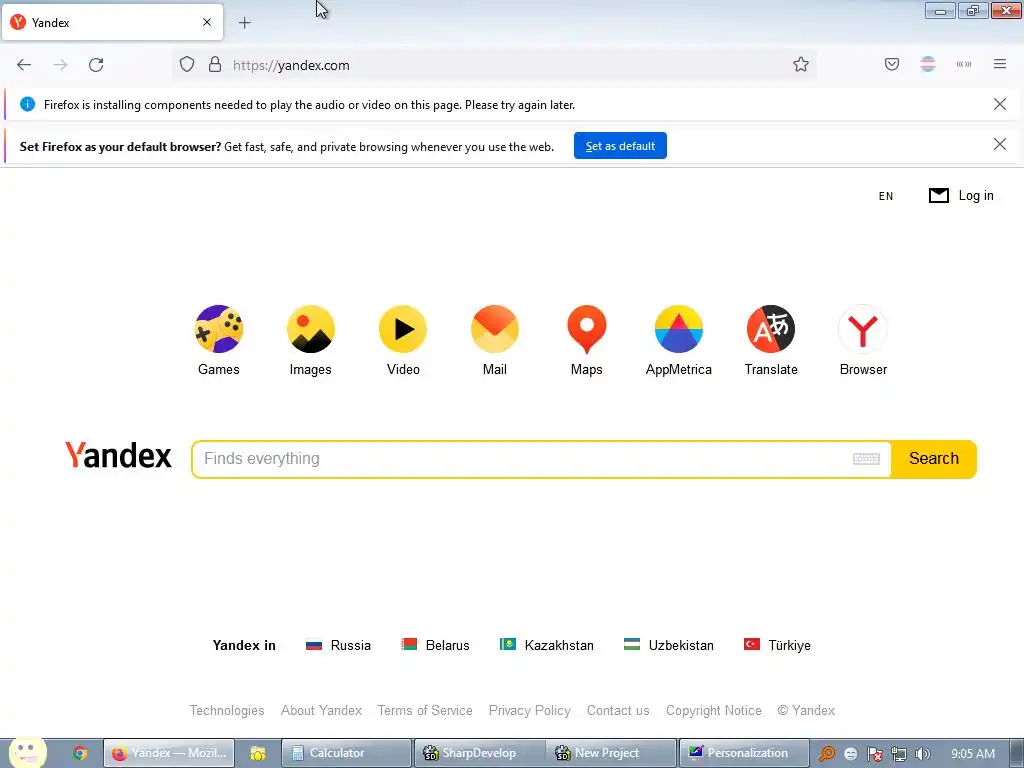
Task: Dismiss the audio components notification
Action: [x=1000, y=104]
